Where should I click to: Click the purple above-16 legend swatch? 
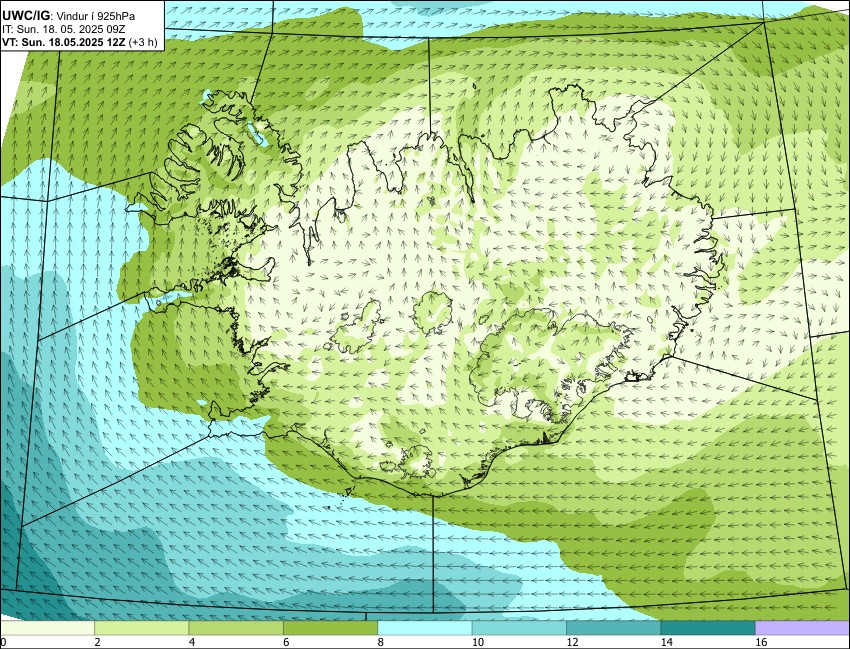pos(802,628)
